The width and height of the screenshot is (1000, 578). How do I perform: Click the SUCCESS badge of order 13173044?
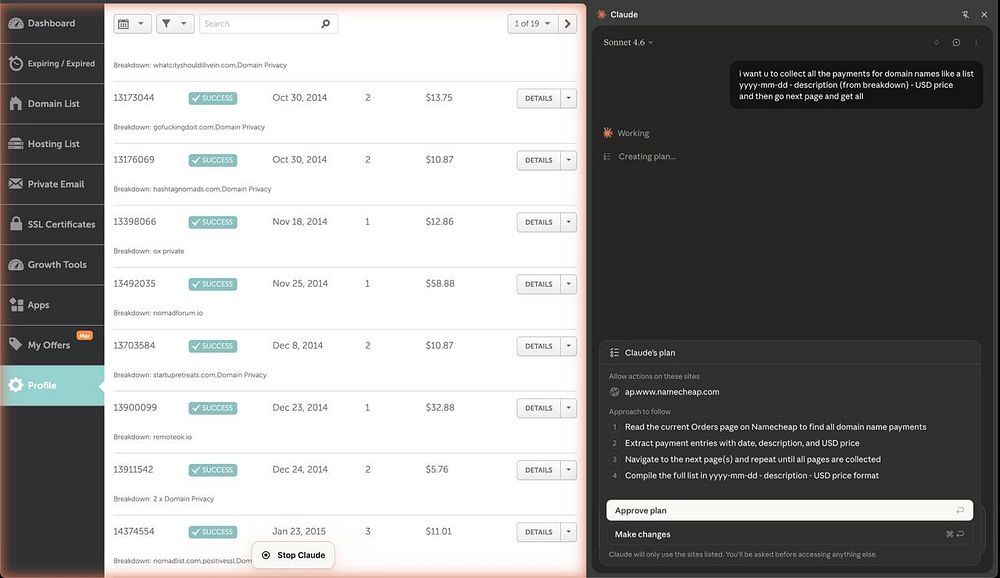click(x=213, y=98)
